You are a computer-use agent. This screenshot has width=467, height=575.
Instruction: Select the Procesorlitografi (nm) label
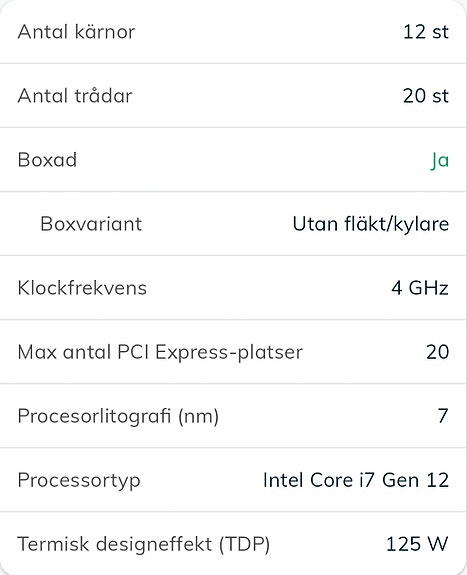click(118, 416)
